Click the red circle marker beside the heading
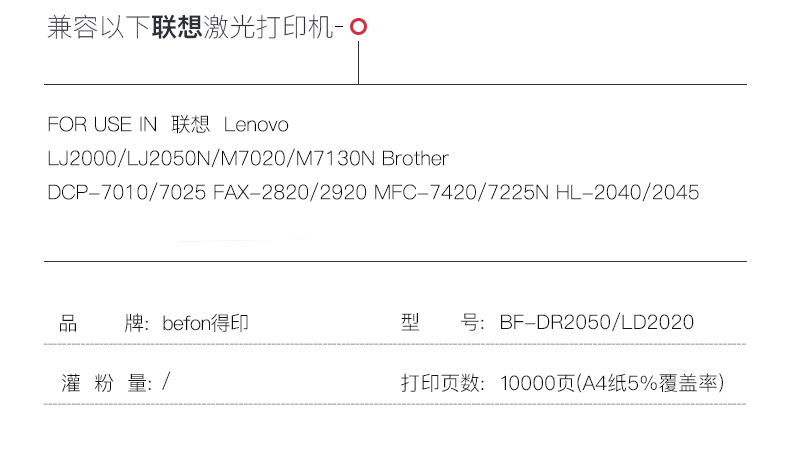 pos(359,28)
